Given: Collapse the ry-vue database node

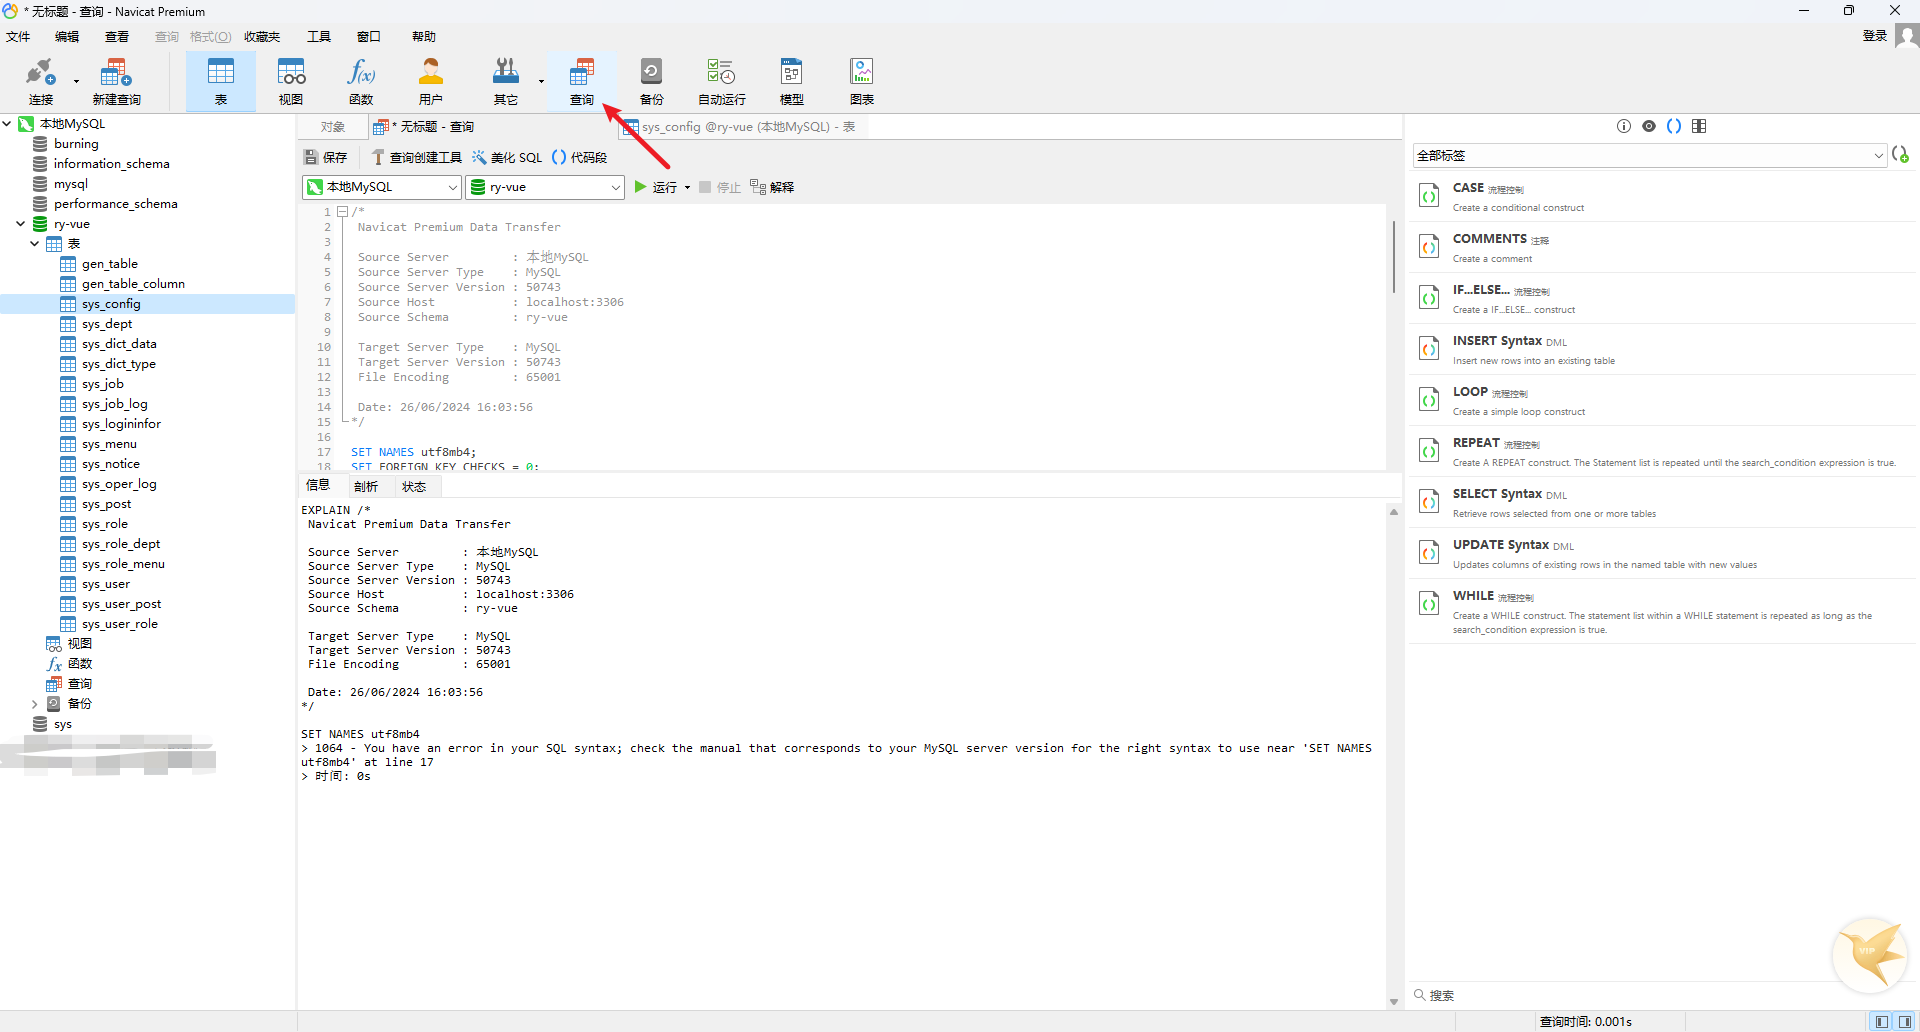Looking at the screenshot, I should coord(21,224).
